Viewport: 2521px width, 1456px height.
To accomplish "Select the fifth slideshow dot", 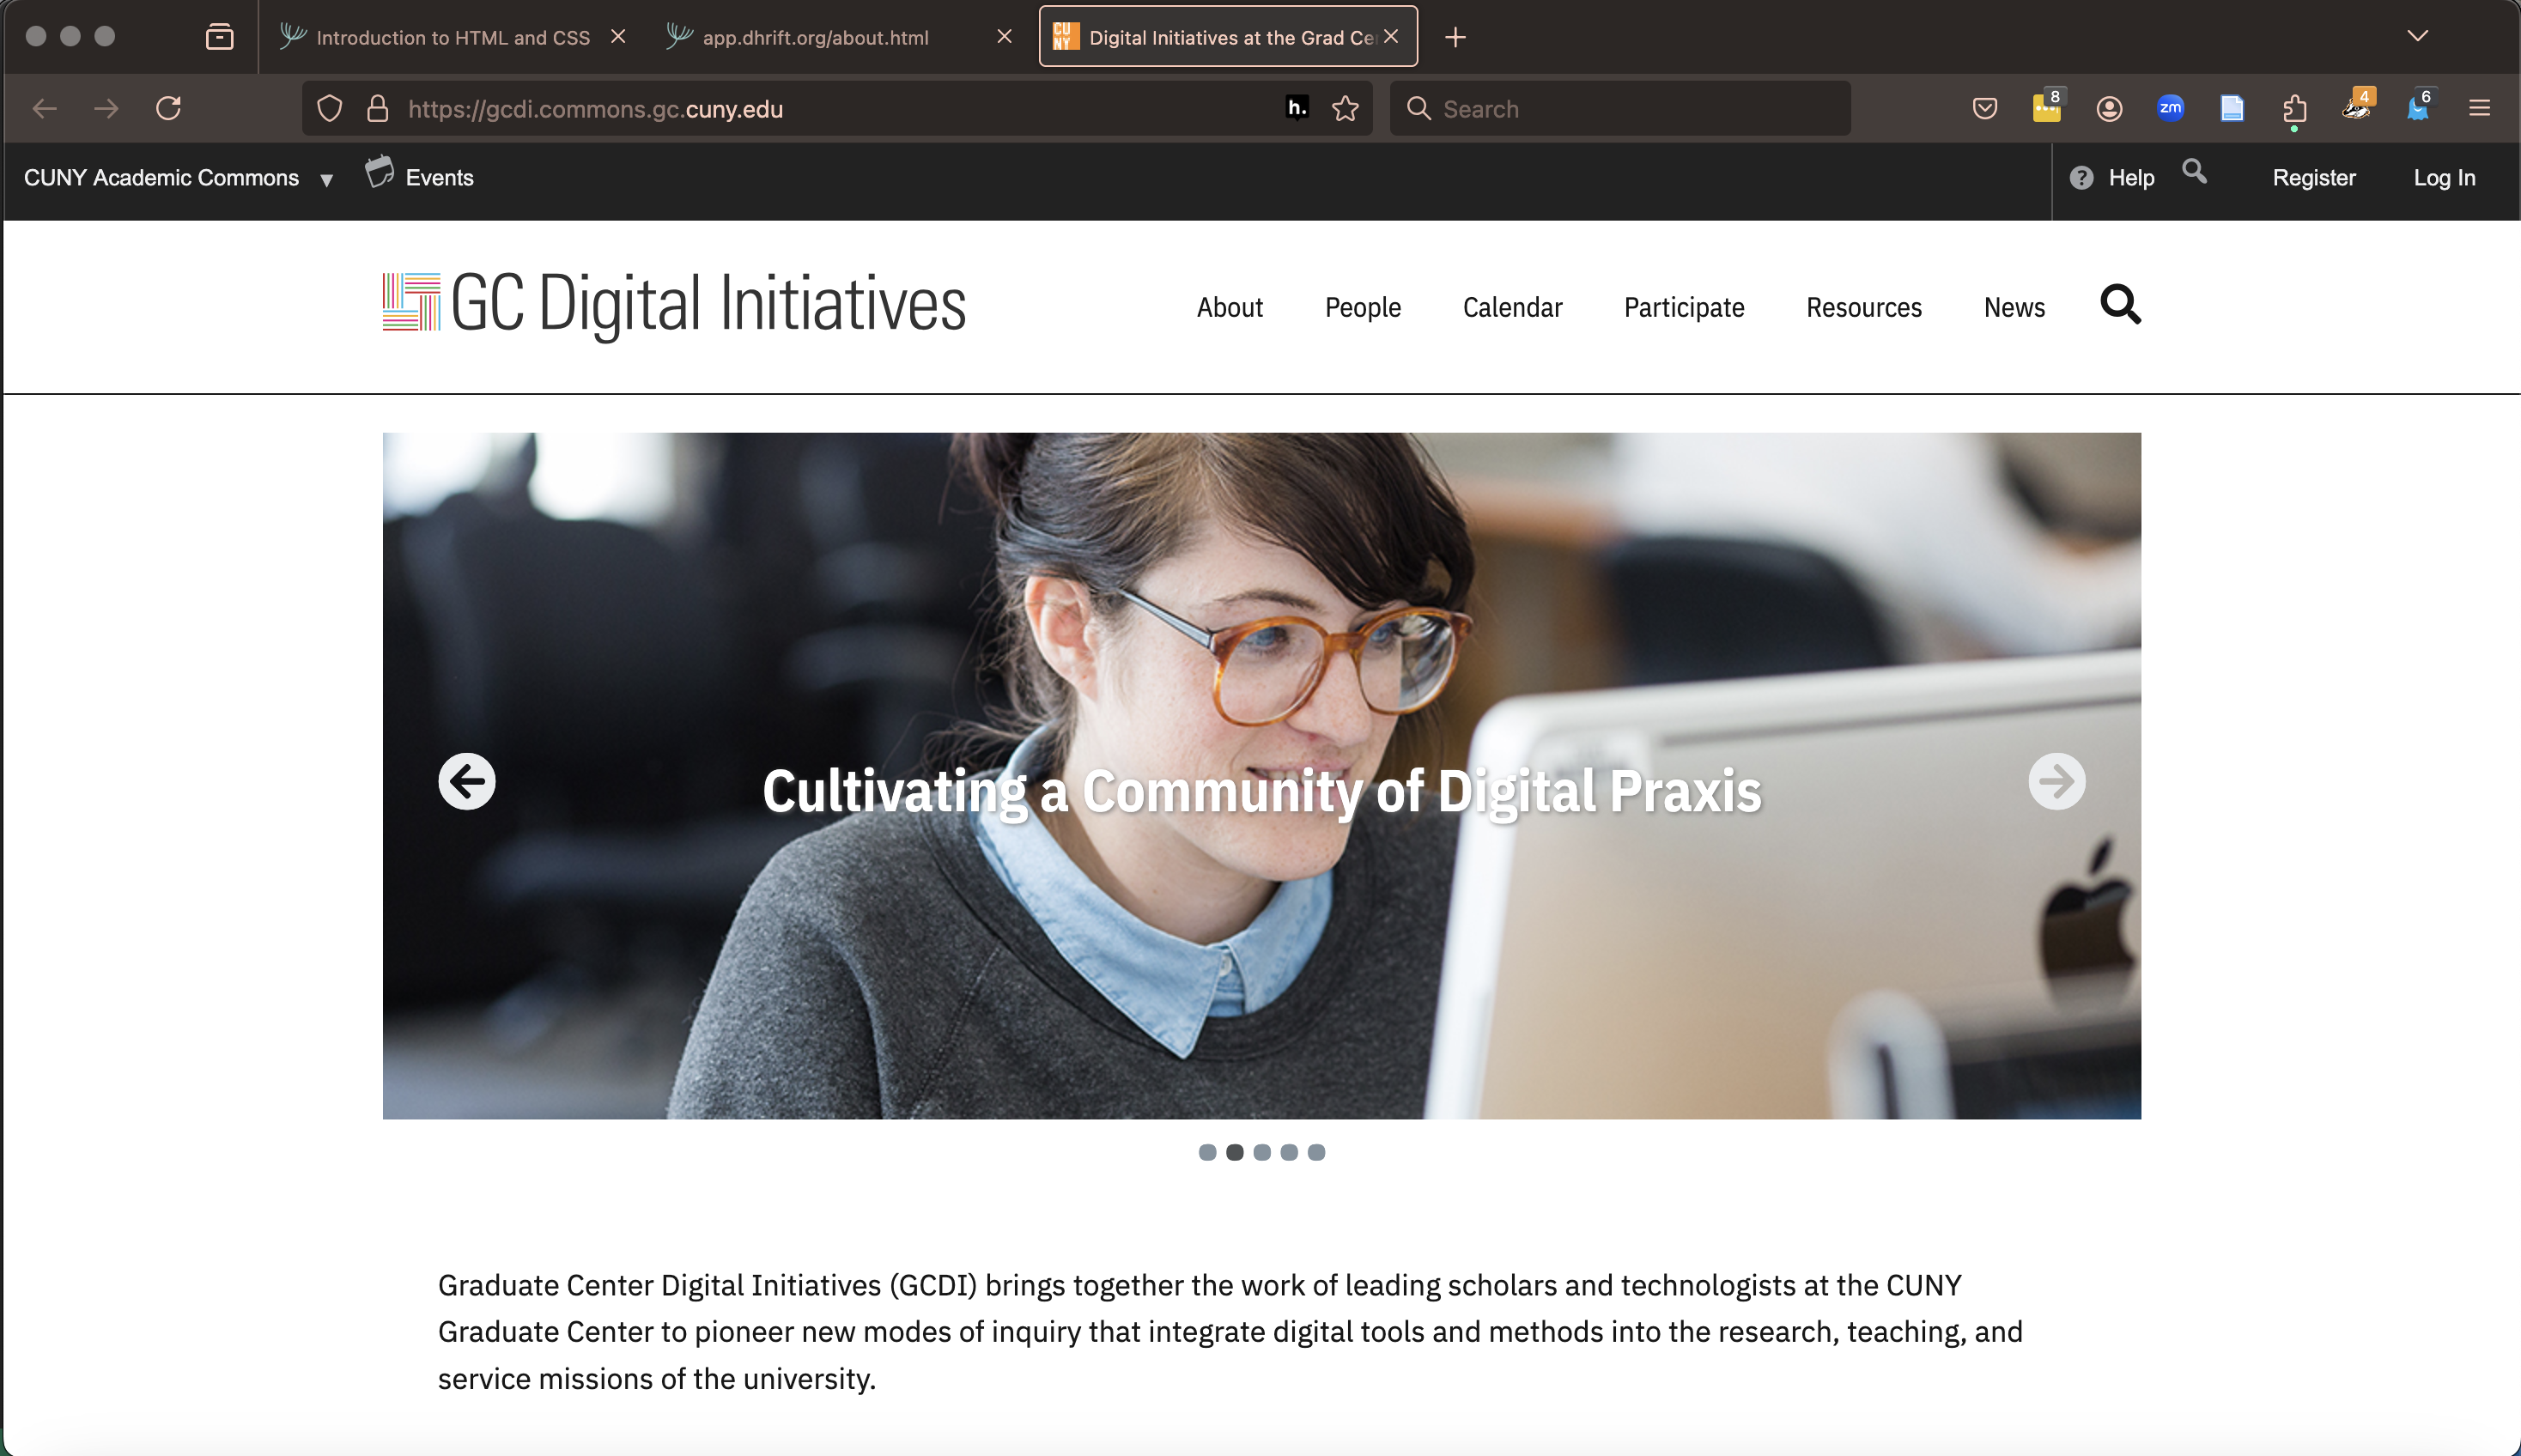I will (1316, 1152).
